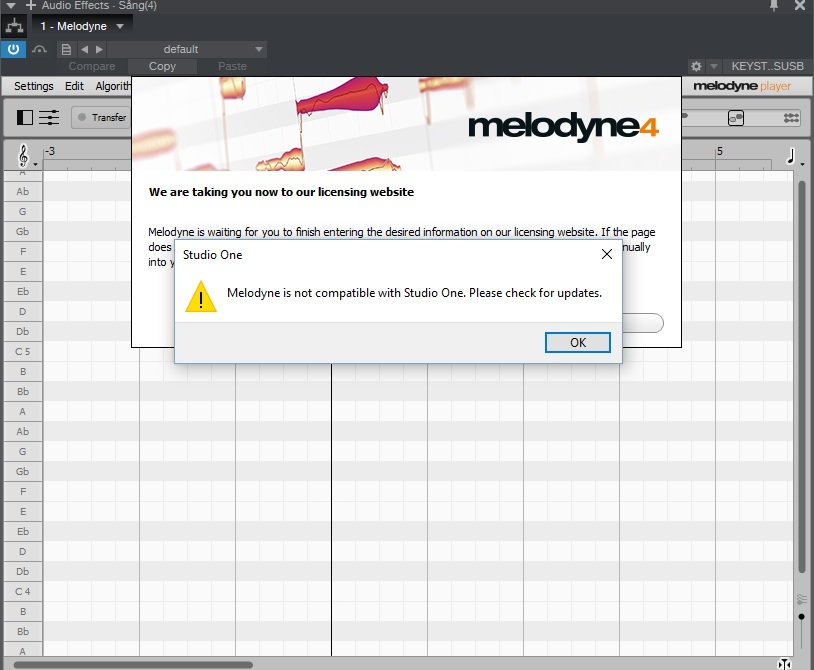The width and height of the screenshot is (814, 670).
Task: Click the vertical scrollbar of the note editor
Action: 802,375
